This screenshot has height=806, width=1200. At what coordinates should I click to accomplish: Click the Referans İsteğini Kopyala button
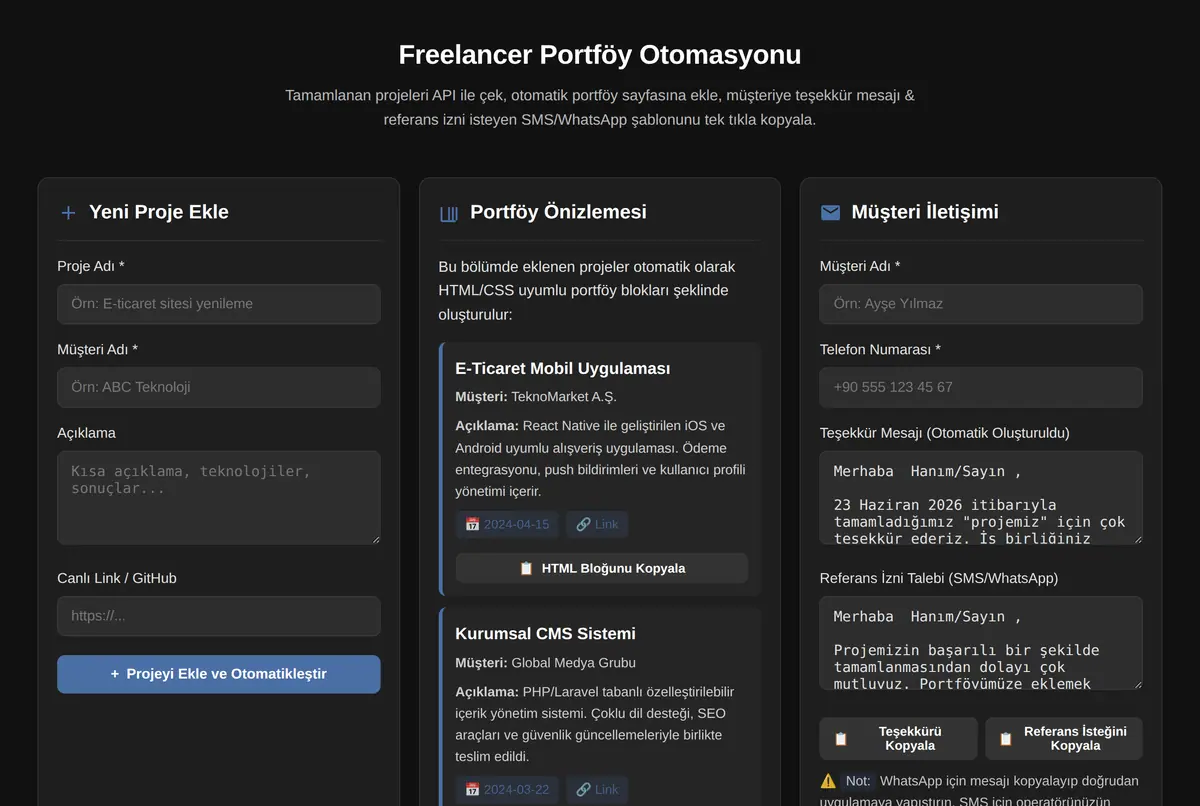pyautogui.click(x=1064, y=739)
